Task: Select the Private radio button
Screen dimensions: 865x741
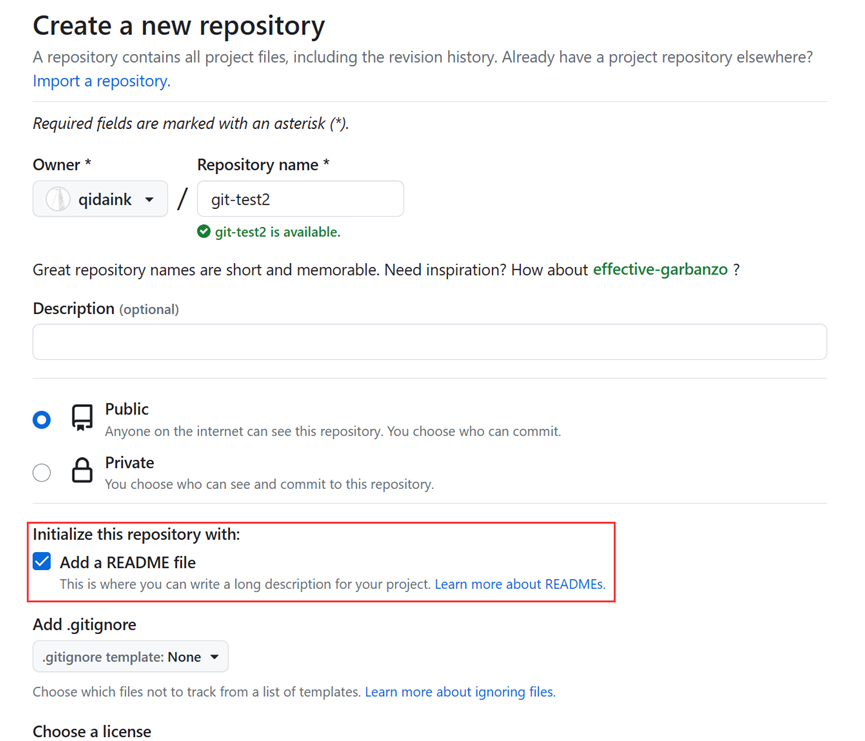Action: (42, 472)
